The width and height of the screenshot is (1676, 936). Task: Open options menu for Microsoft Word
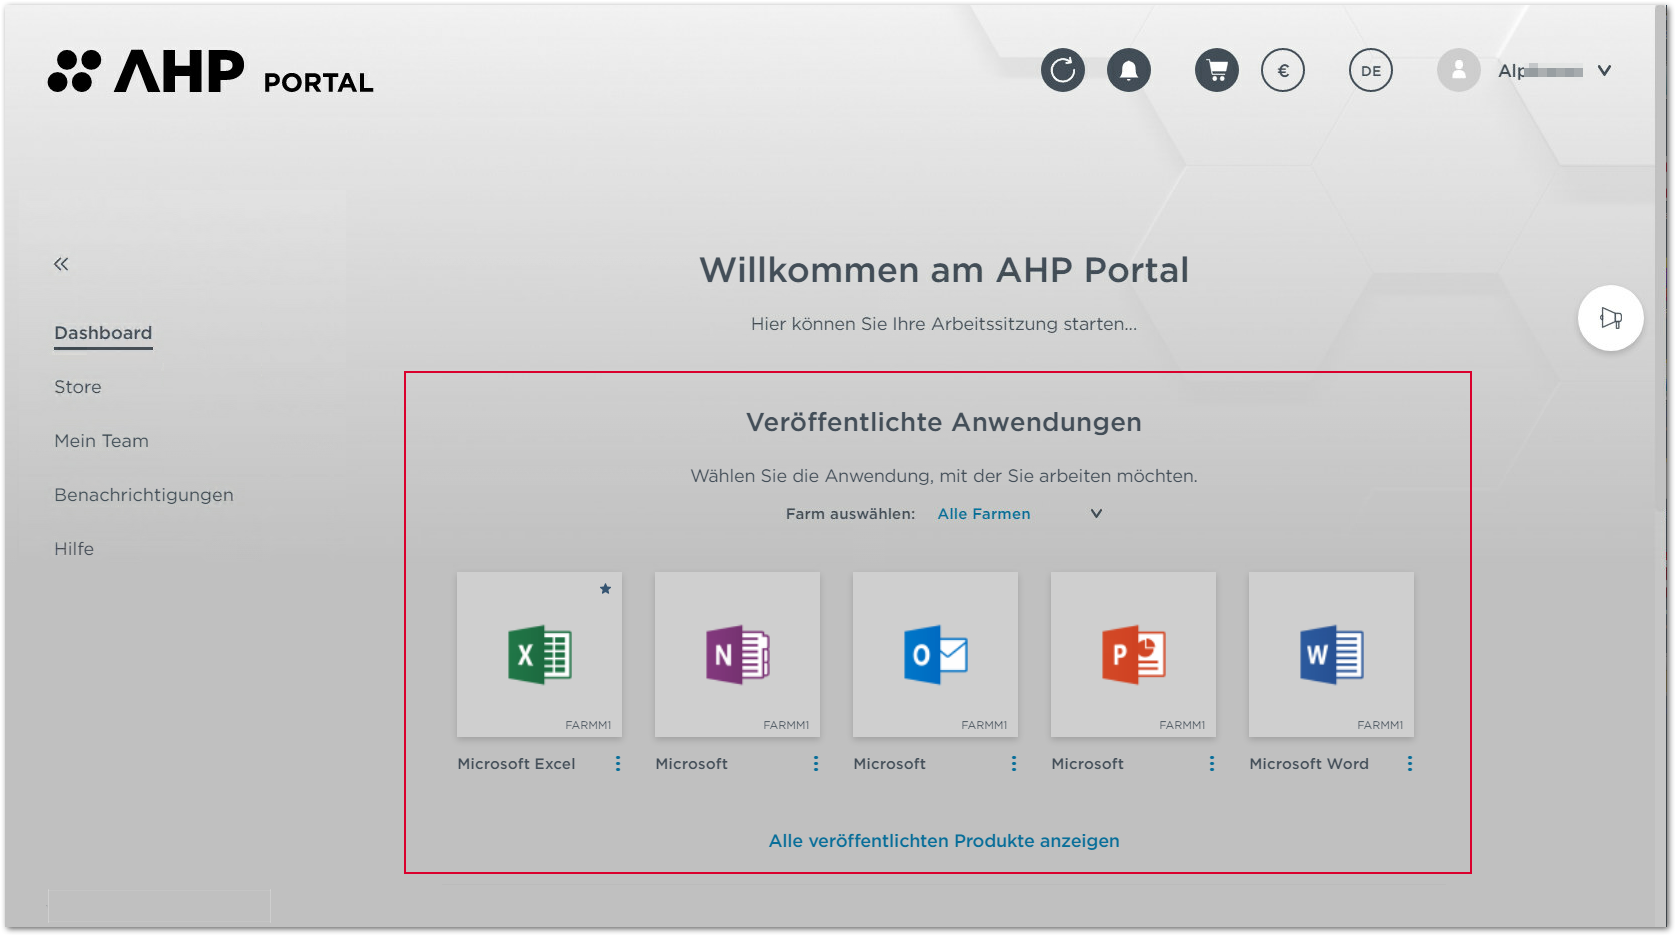click(x=1410, y=764)
